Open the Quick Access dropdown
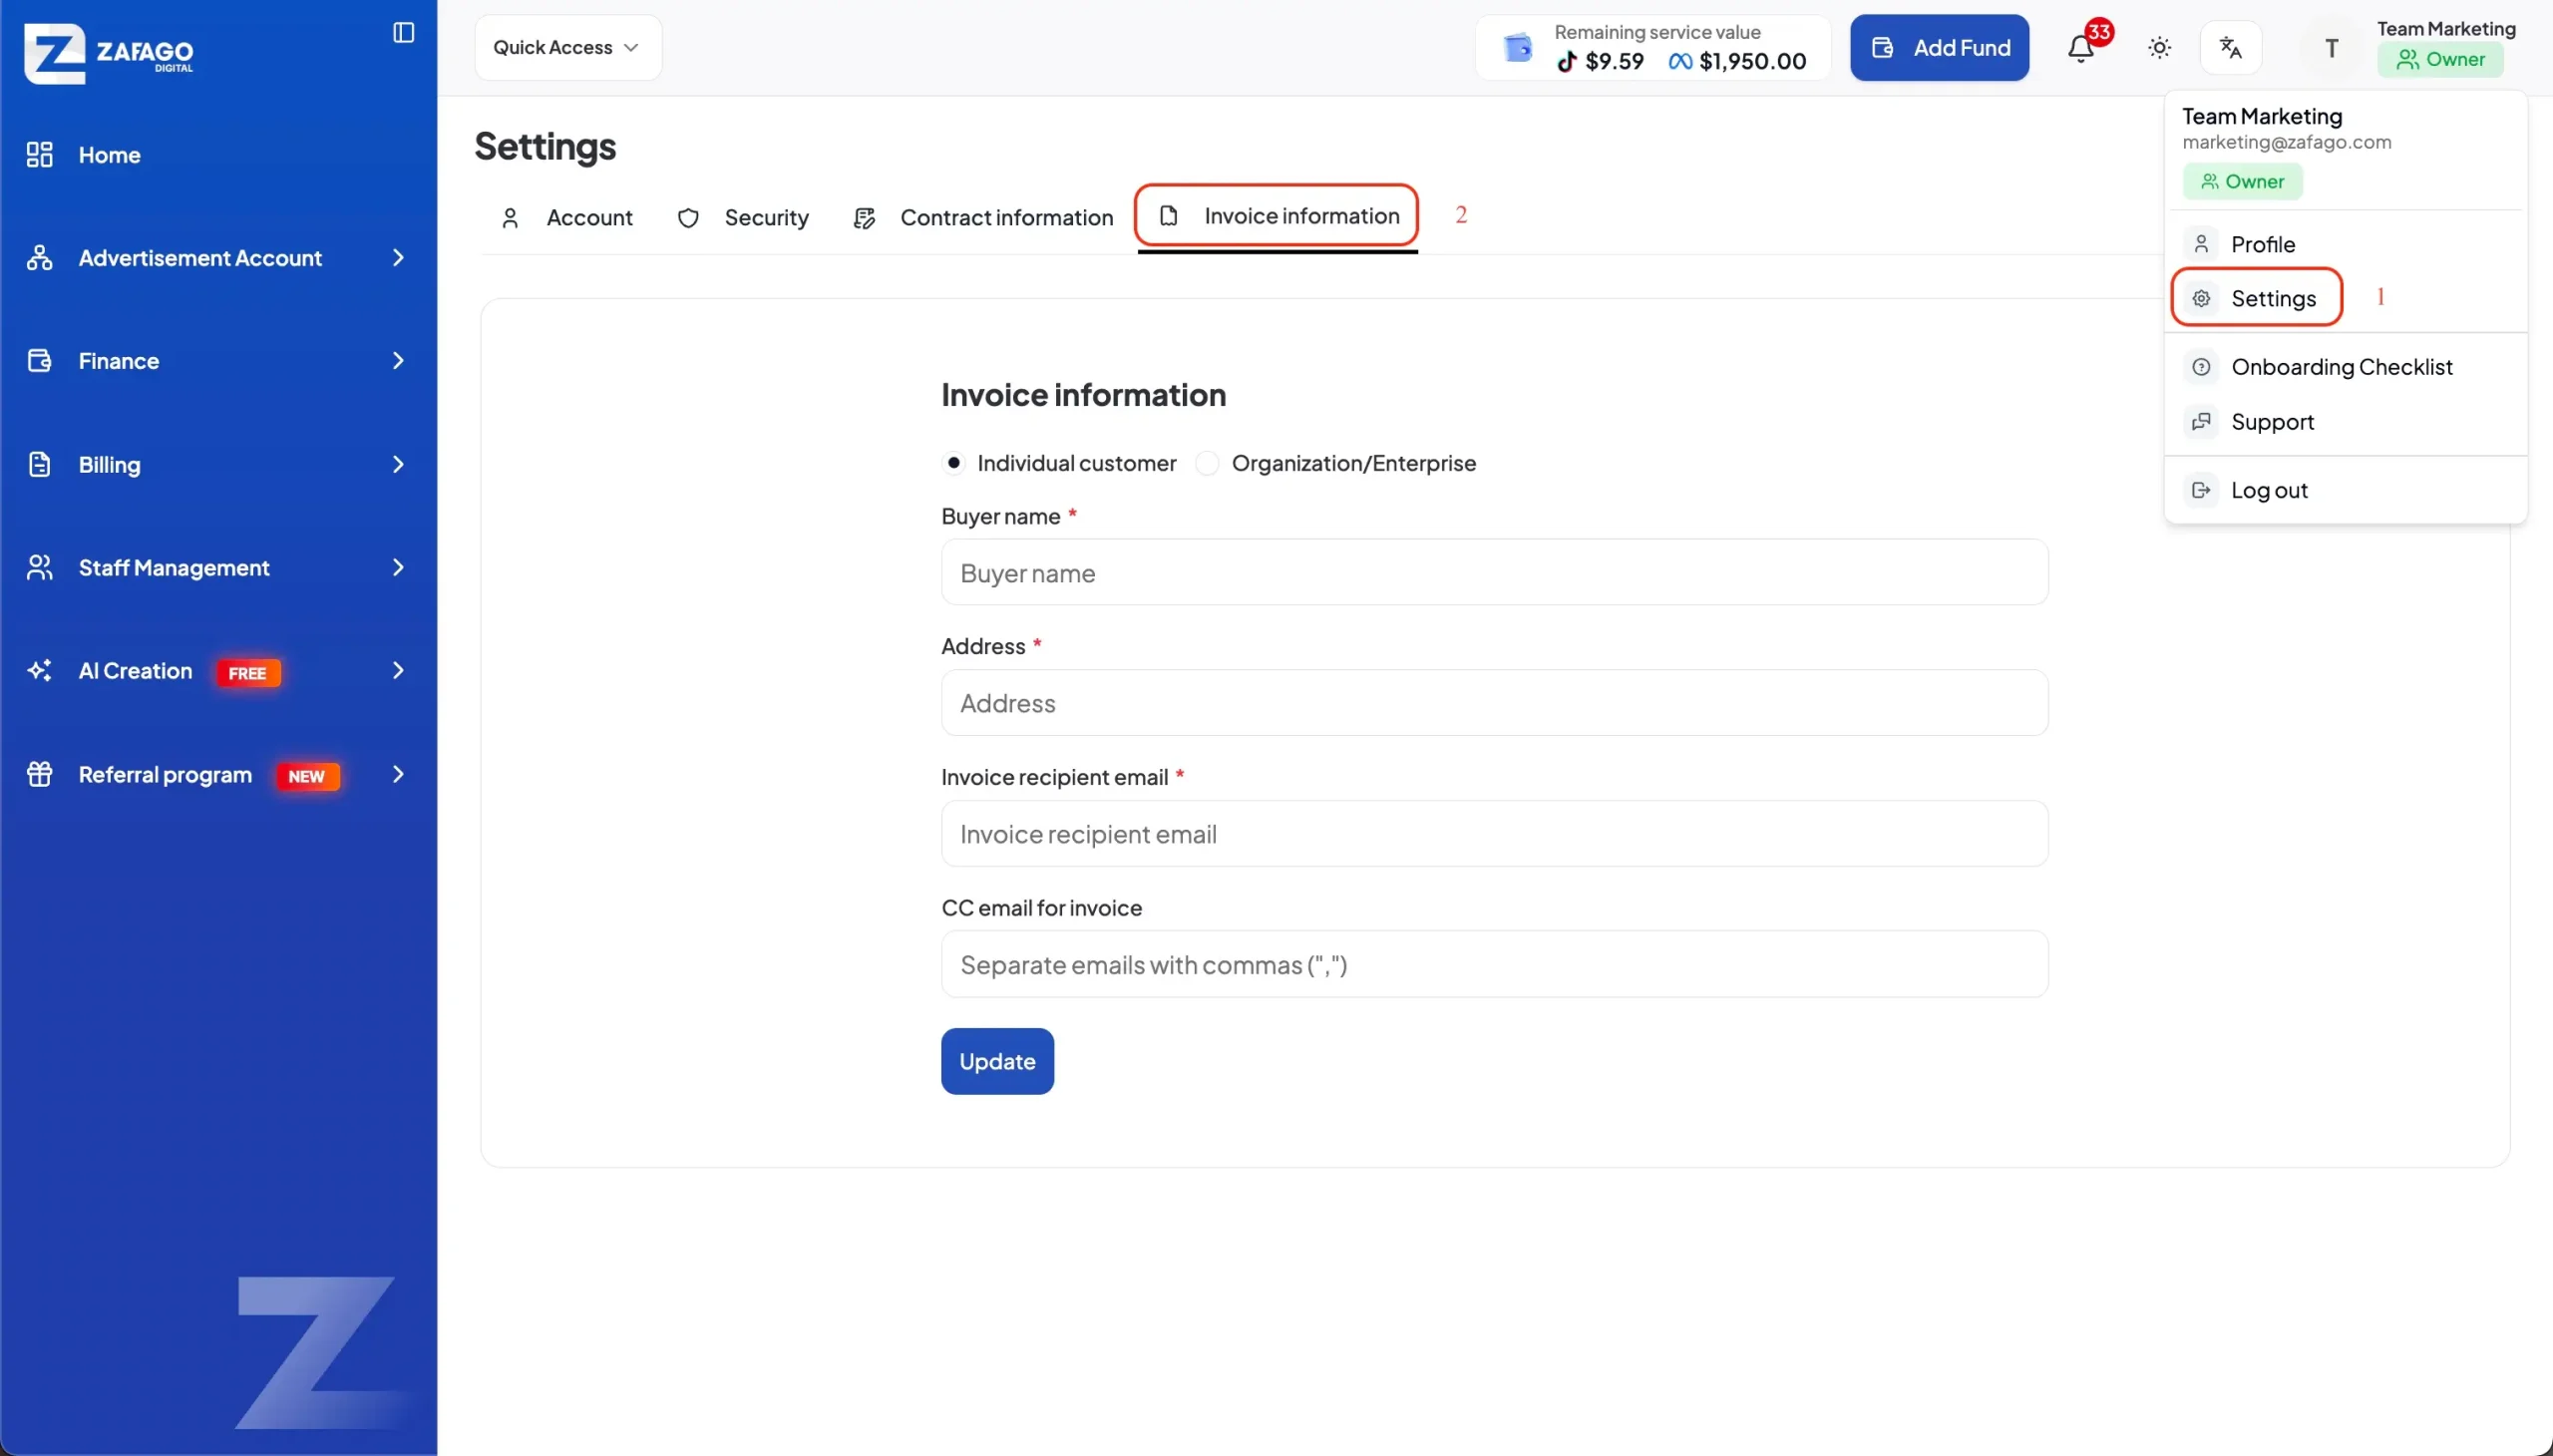The image size is (2553, 1456). tap(568, 48)
